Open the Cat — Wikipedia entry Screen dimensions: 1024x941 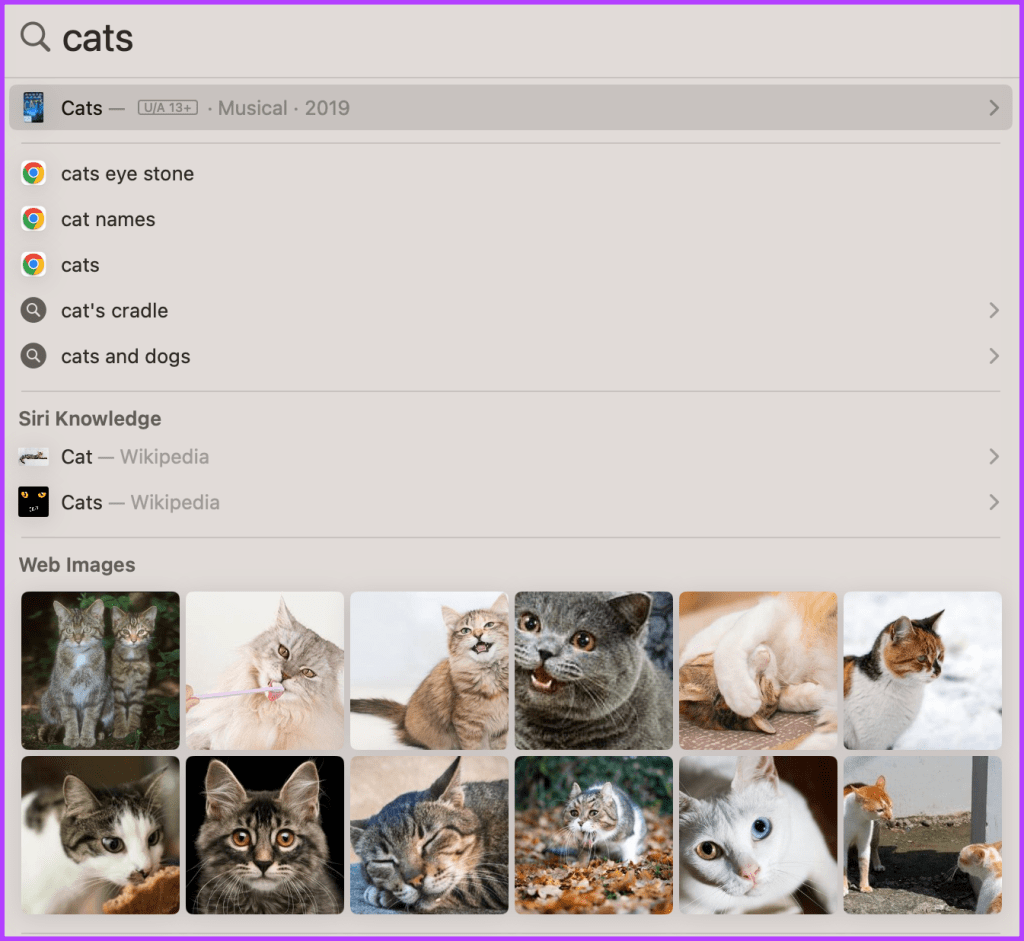pos(135,456)
